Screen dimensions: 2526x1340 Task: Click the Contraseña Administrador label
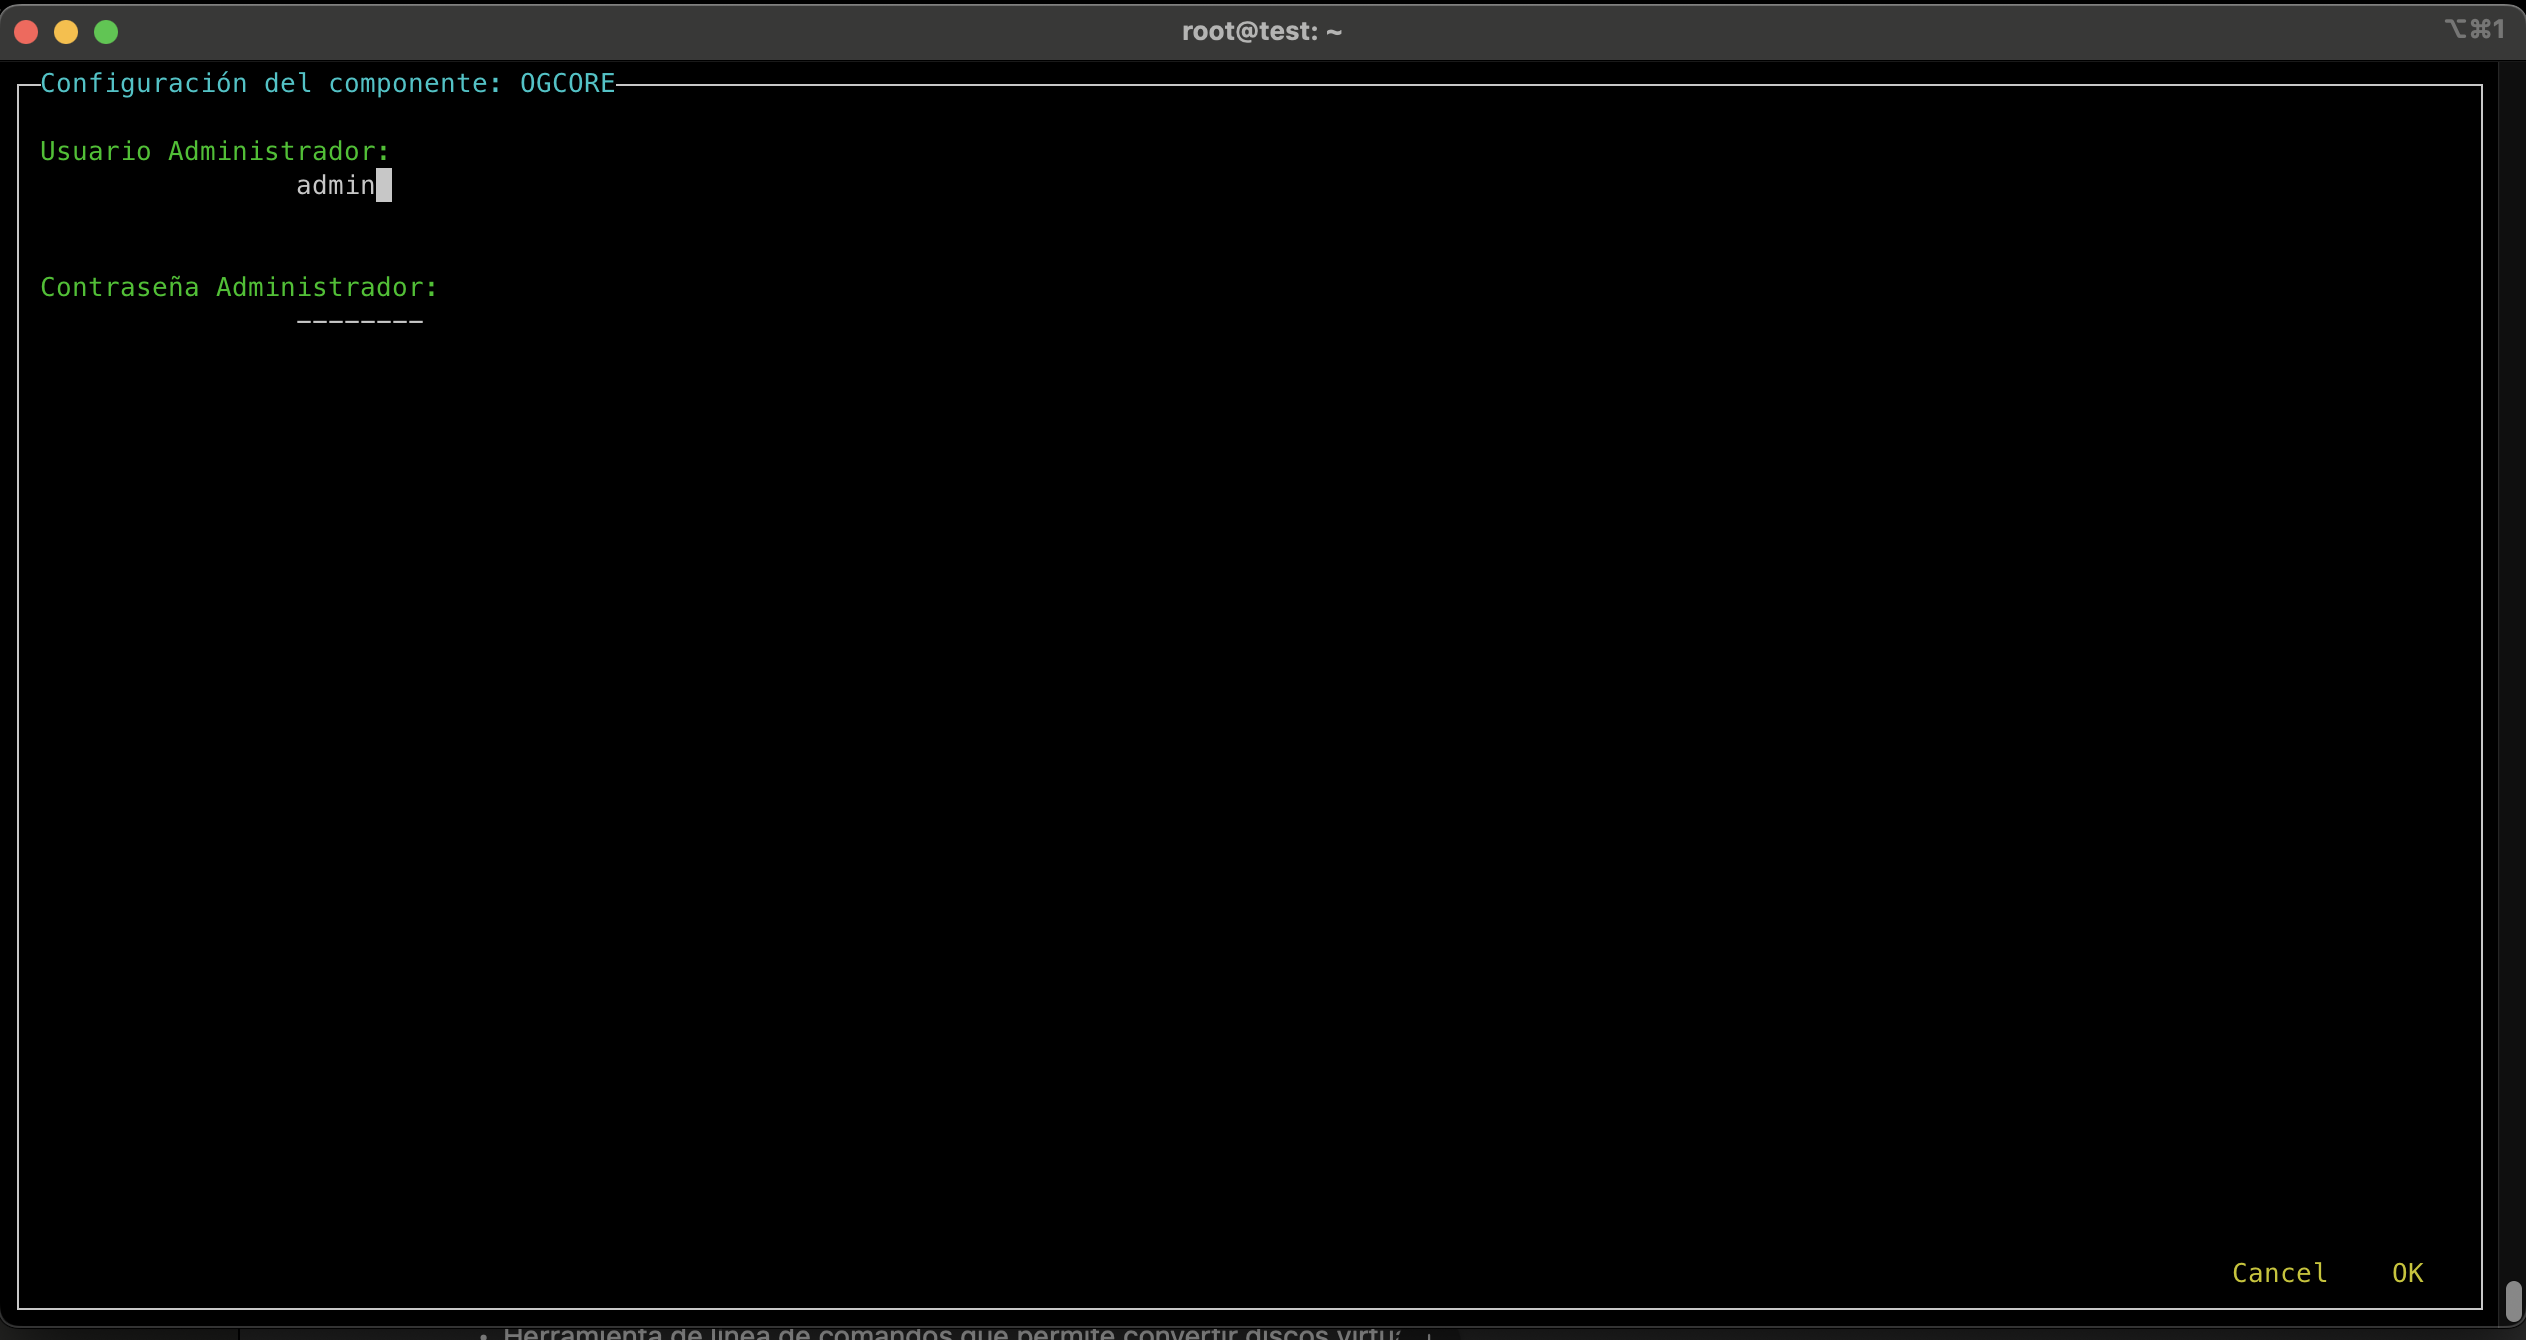coord(238,287)
